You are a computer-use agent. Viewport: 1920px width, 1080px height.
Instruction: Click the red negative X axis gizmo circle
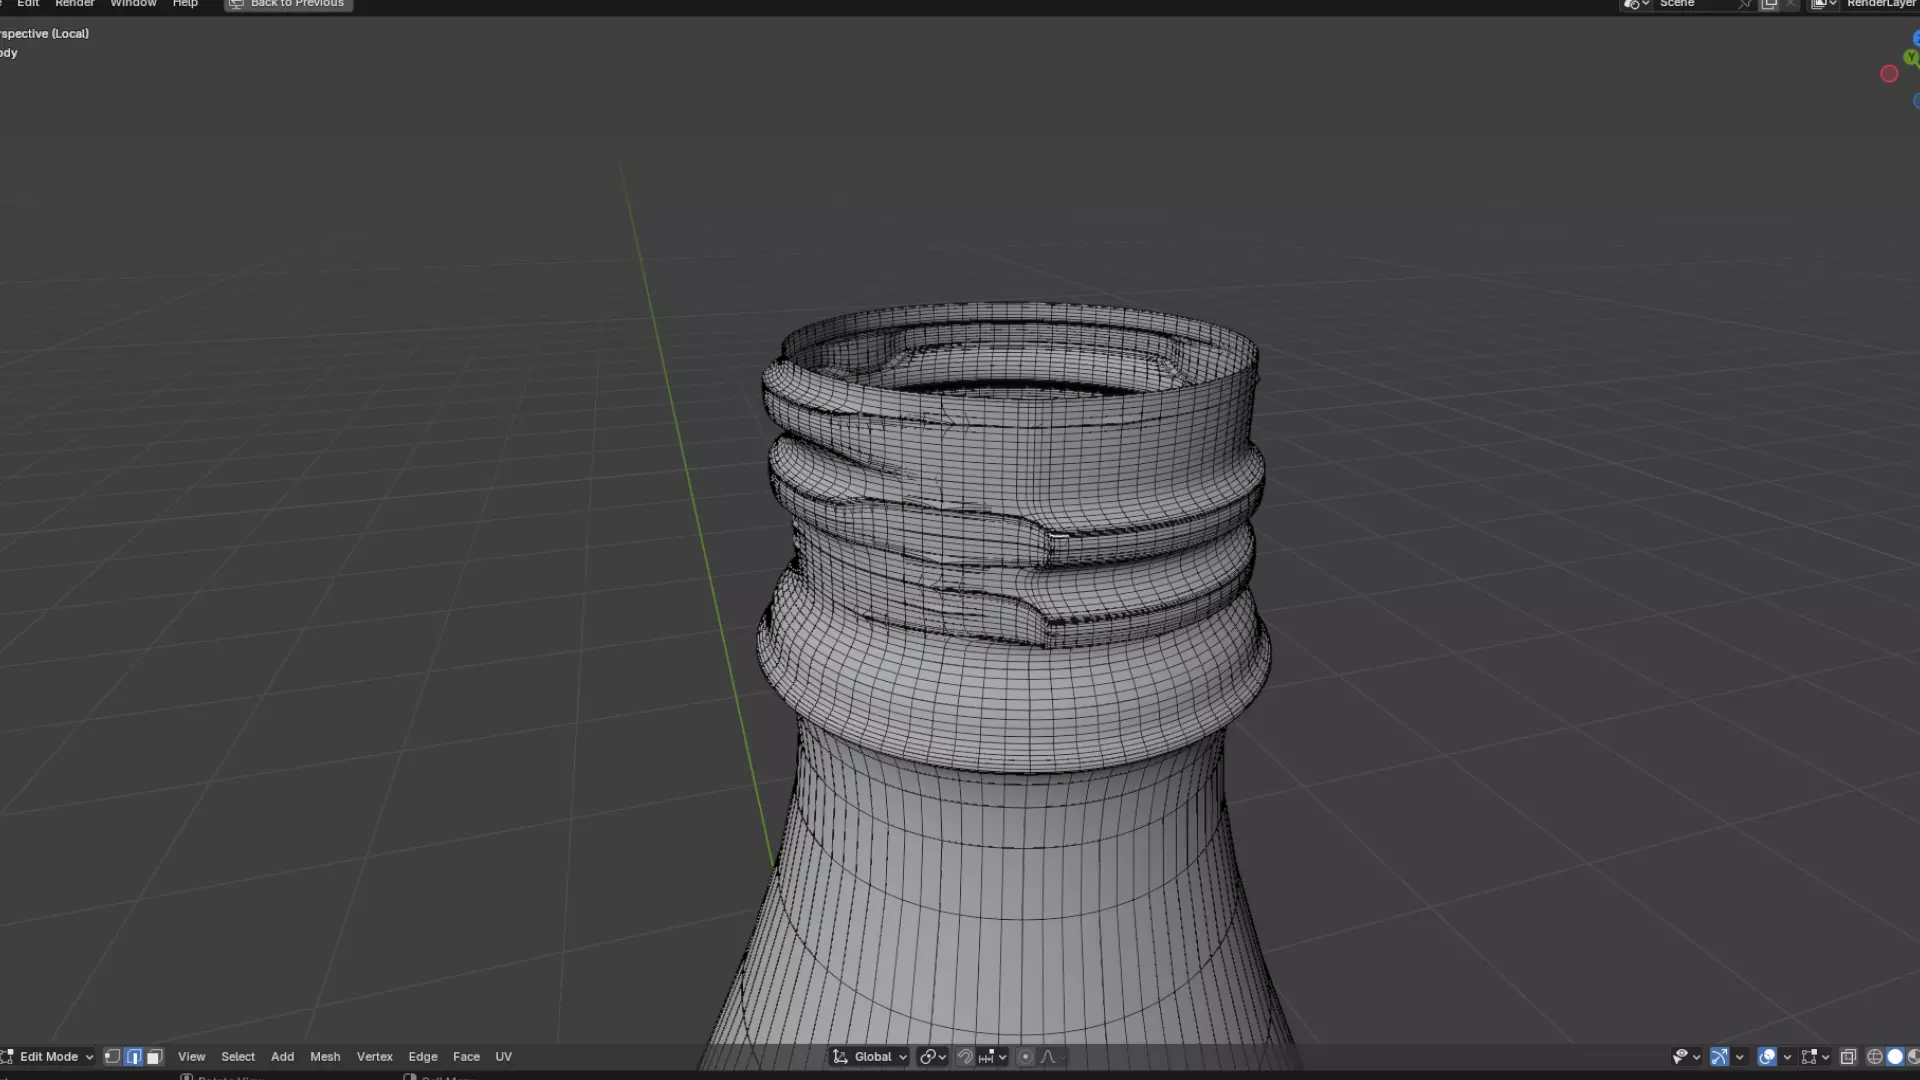1889,74
